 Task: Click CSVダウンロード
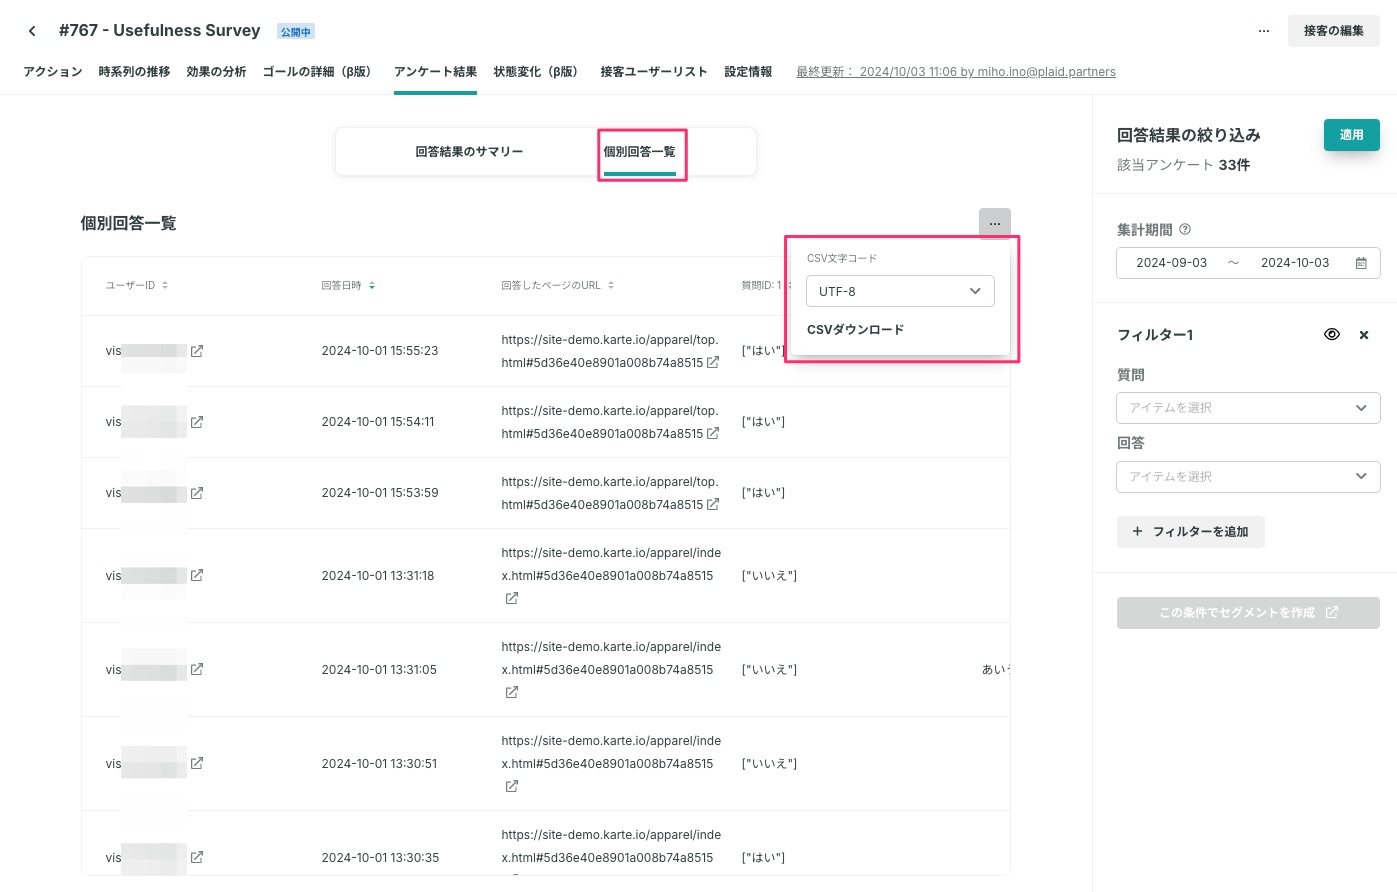tap(855, 330)
